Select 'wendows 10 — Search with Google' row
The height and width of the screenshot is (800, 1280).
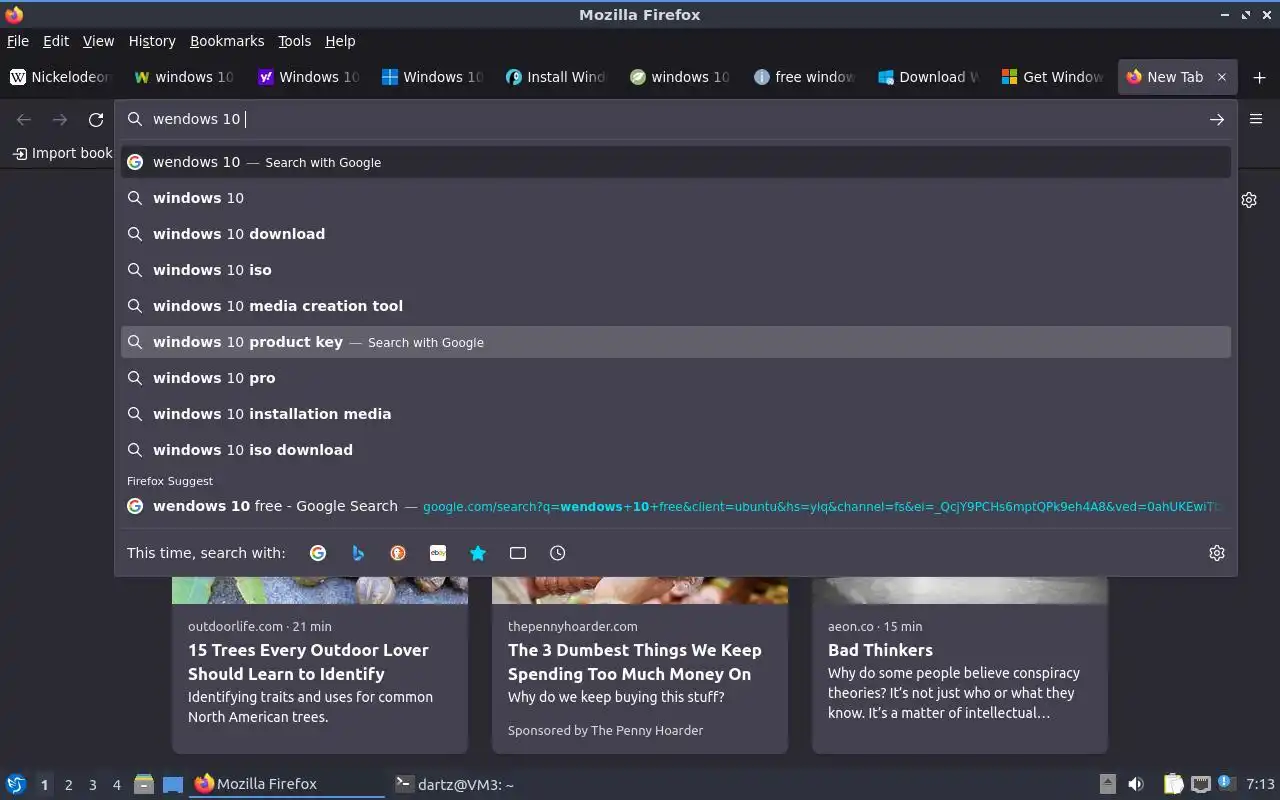(676, 162)
